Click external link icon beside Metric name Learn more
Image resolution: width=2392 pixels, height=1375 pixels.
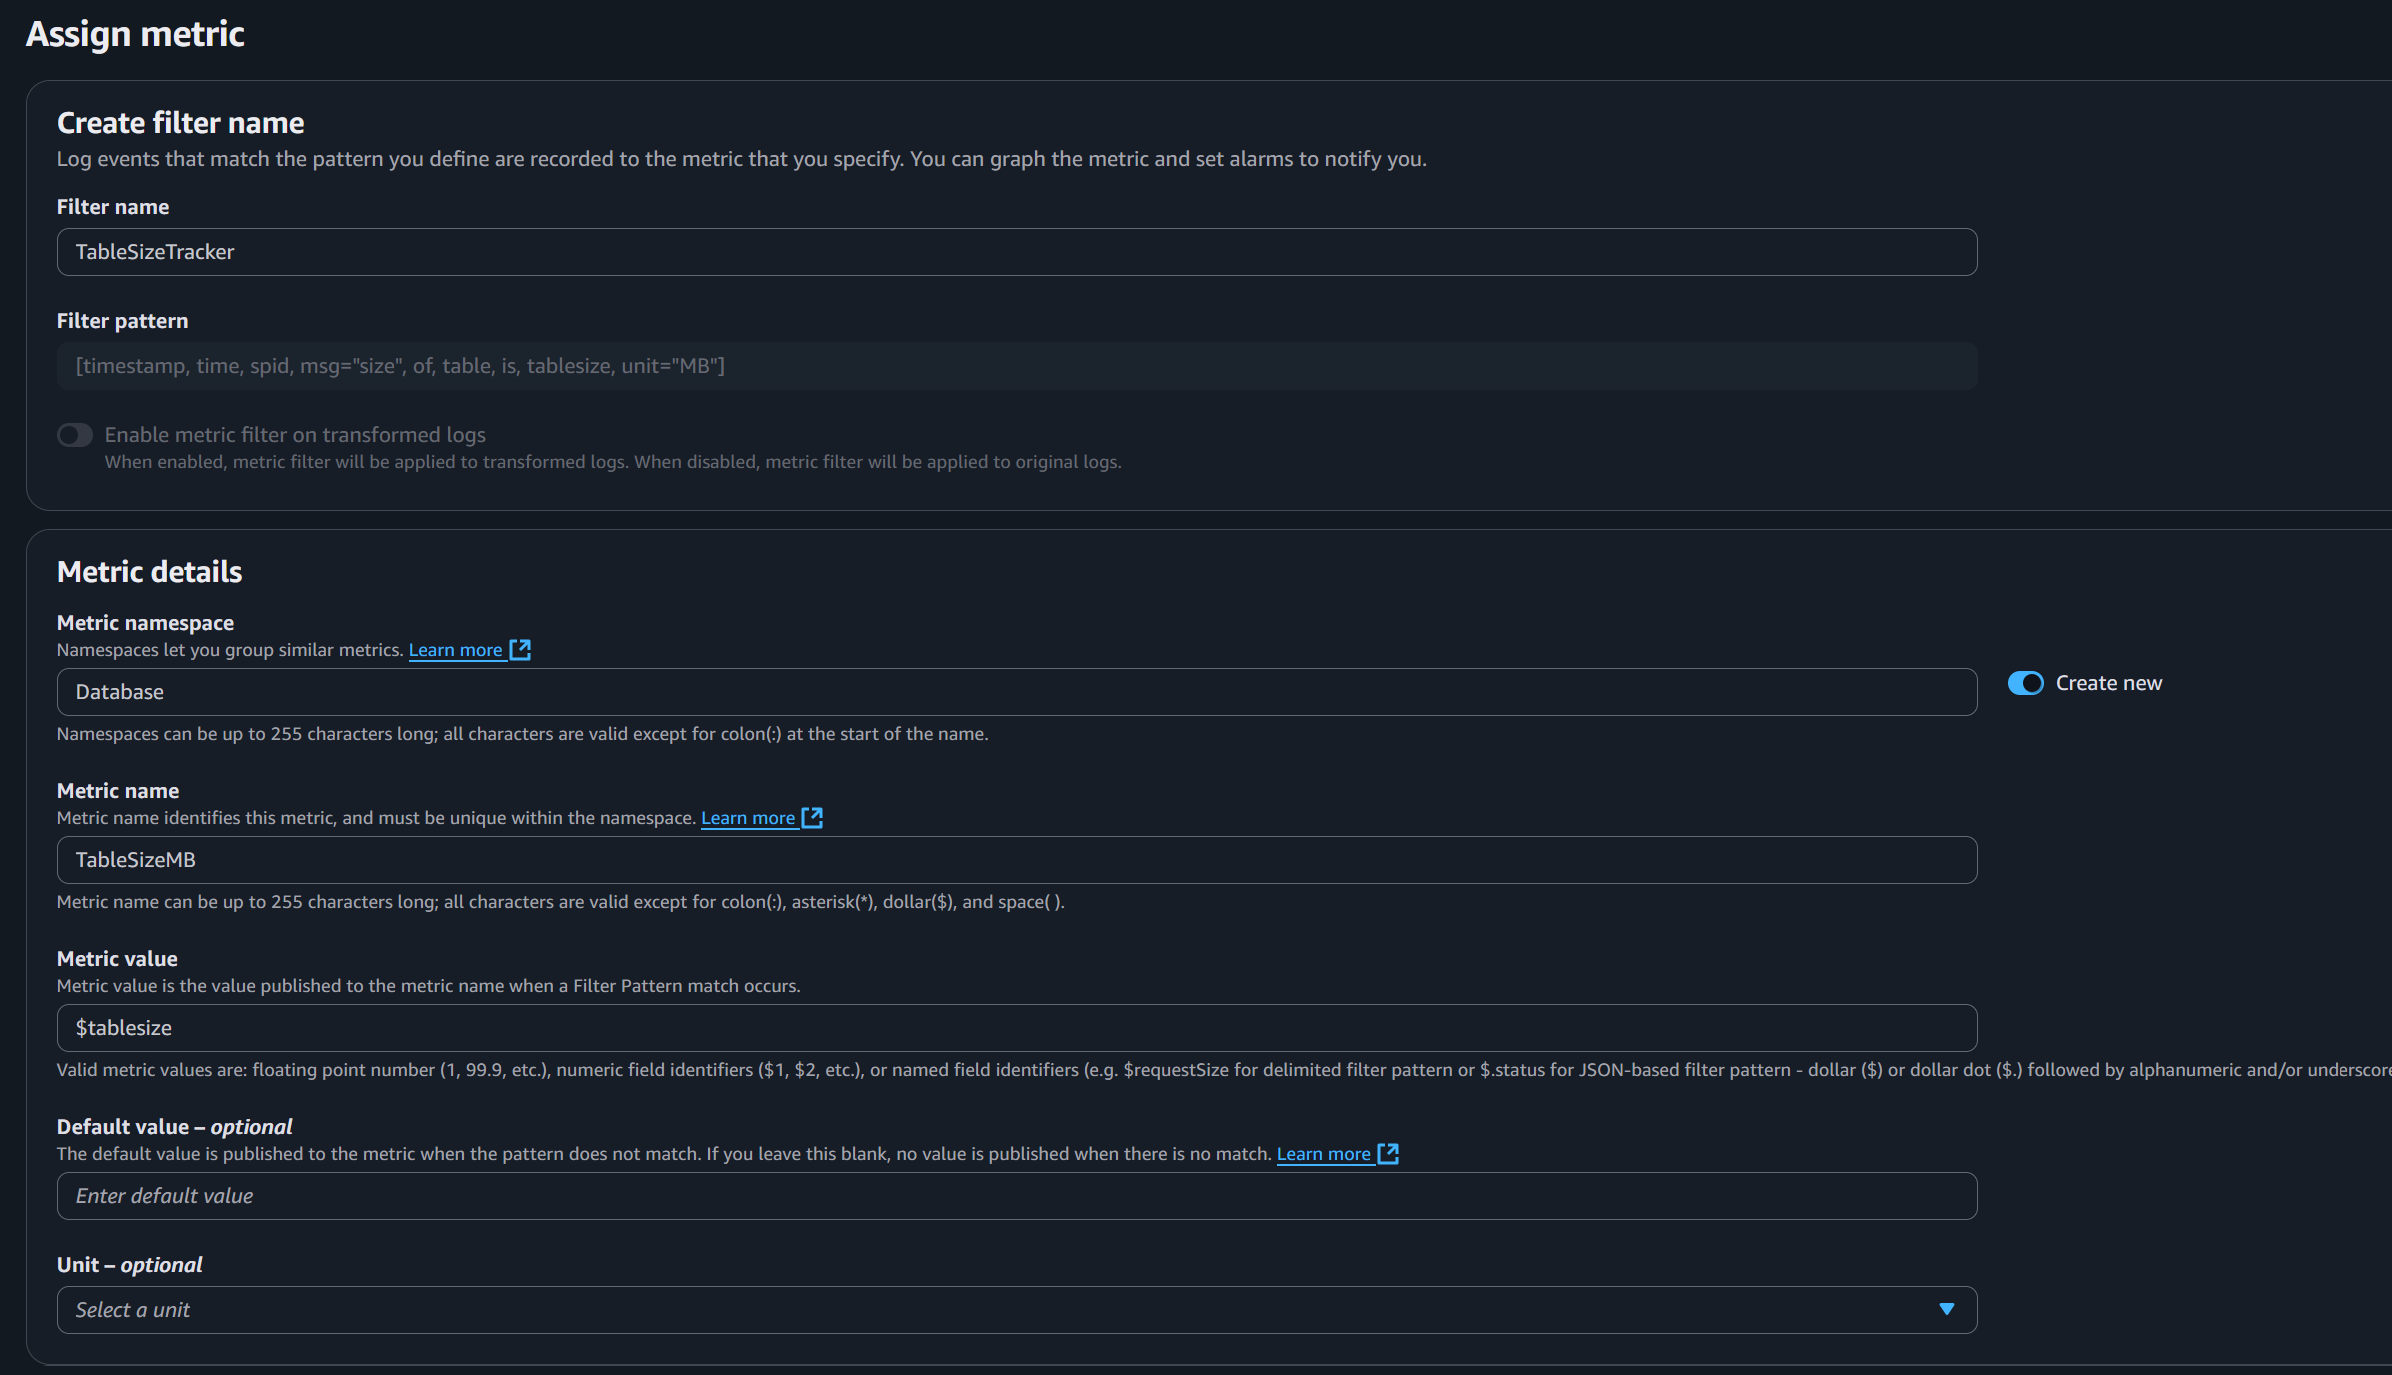(x=813, y=818)
